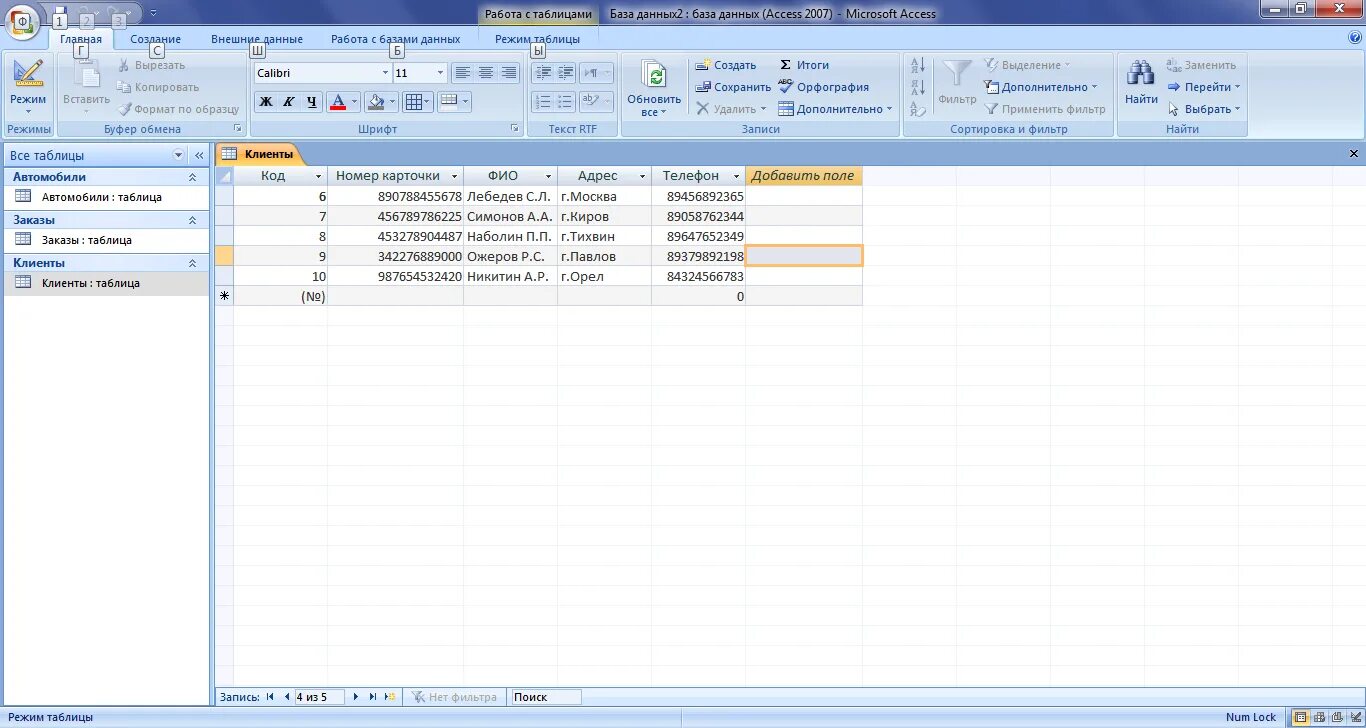The height and width of the screenshot is (728, 1366).
Task: Apply fill background color bucket
Action: pyautogui.click(x=375, y=102)
